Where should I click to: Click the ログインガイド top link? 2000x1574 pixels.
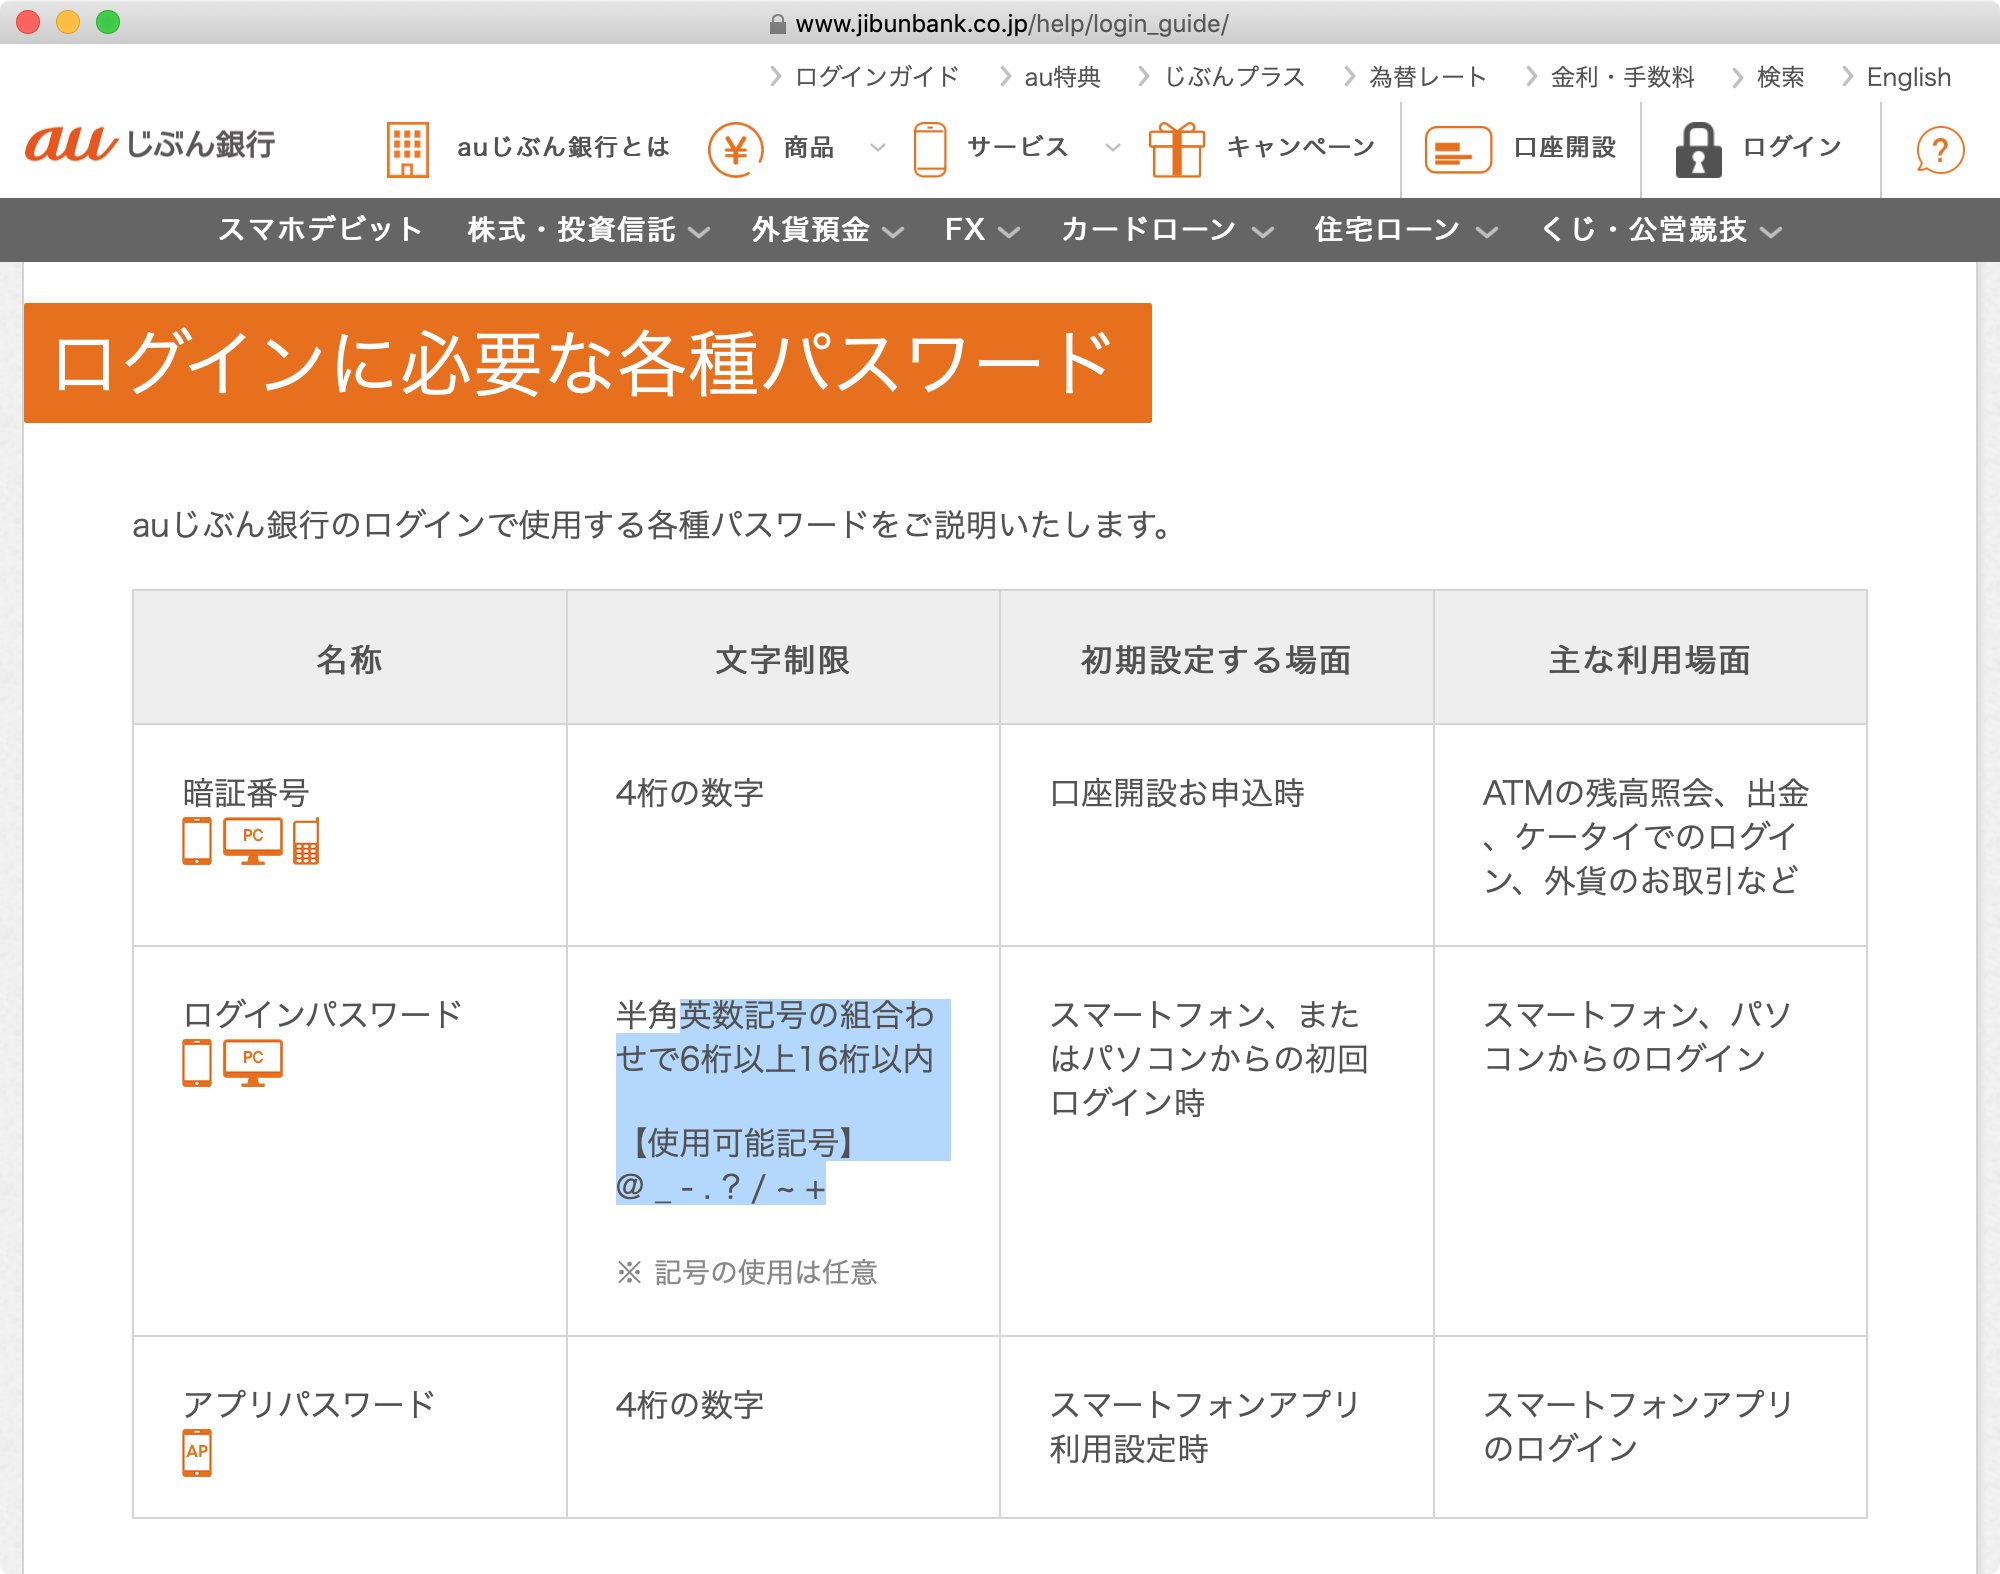[x=876, y=77]
